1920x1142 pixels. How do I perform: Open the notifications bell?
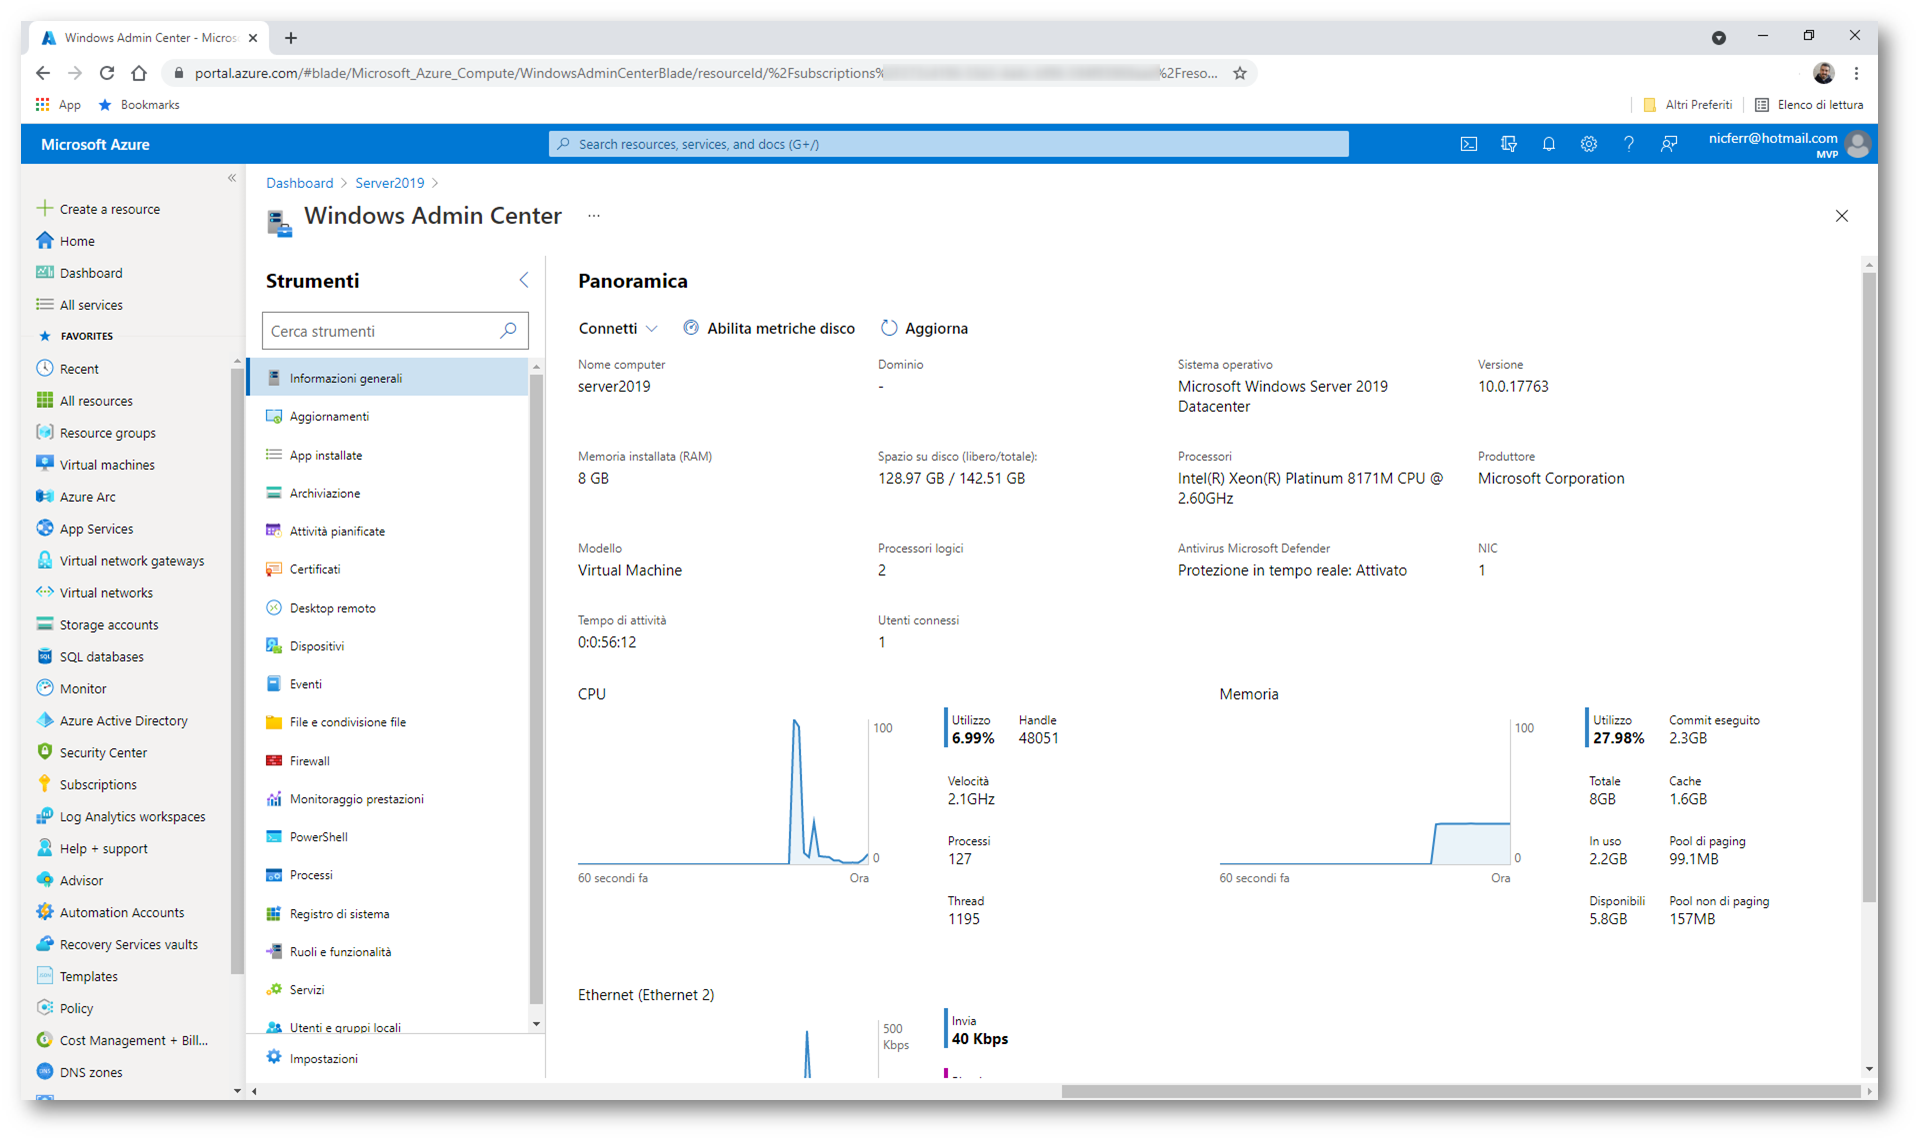(x=1548, y=144)
